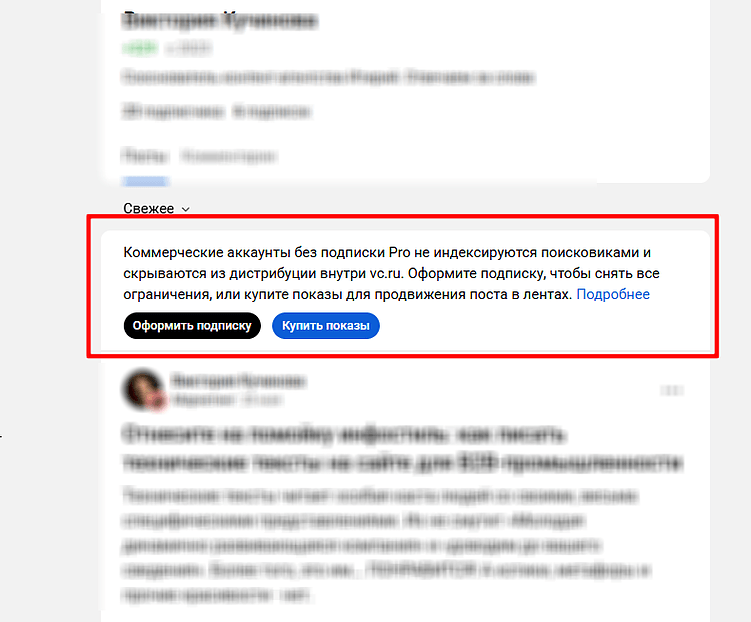The height and width of the screenshot is (622, 751).
Task: Open the Подробнее link
Action: 613,294
